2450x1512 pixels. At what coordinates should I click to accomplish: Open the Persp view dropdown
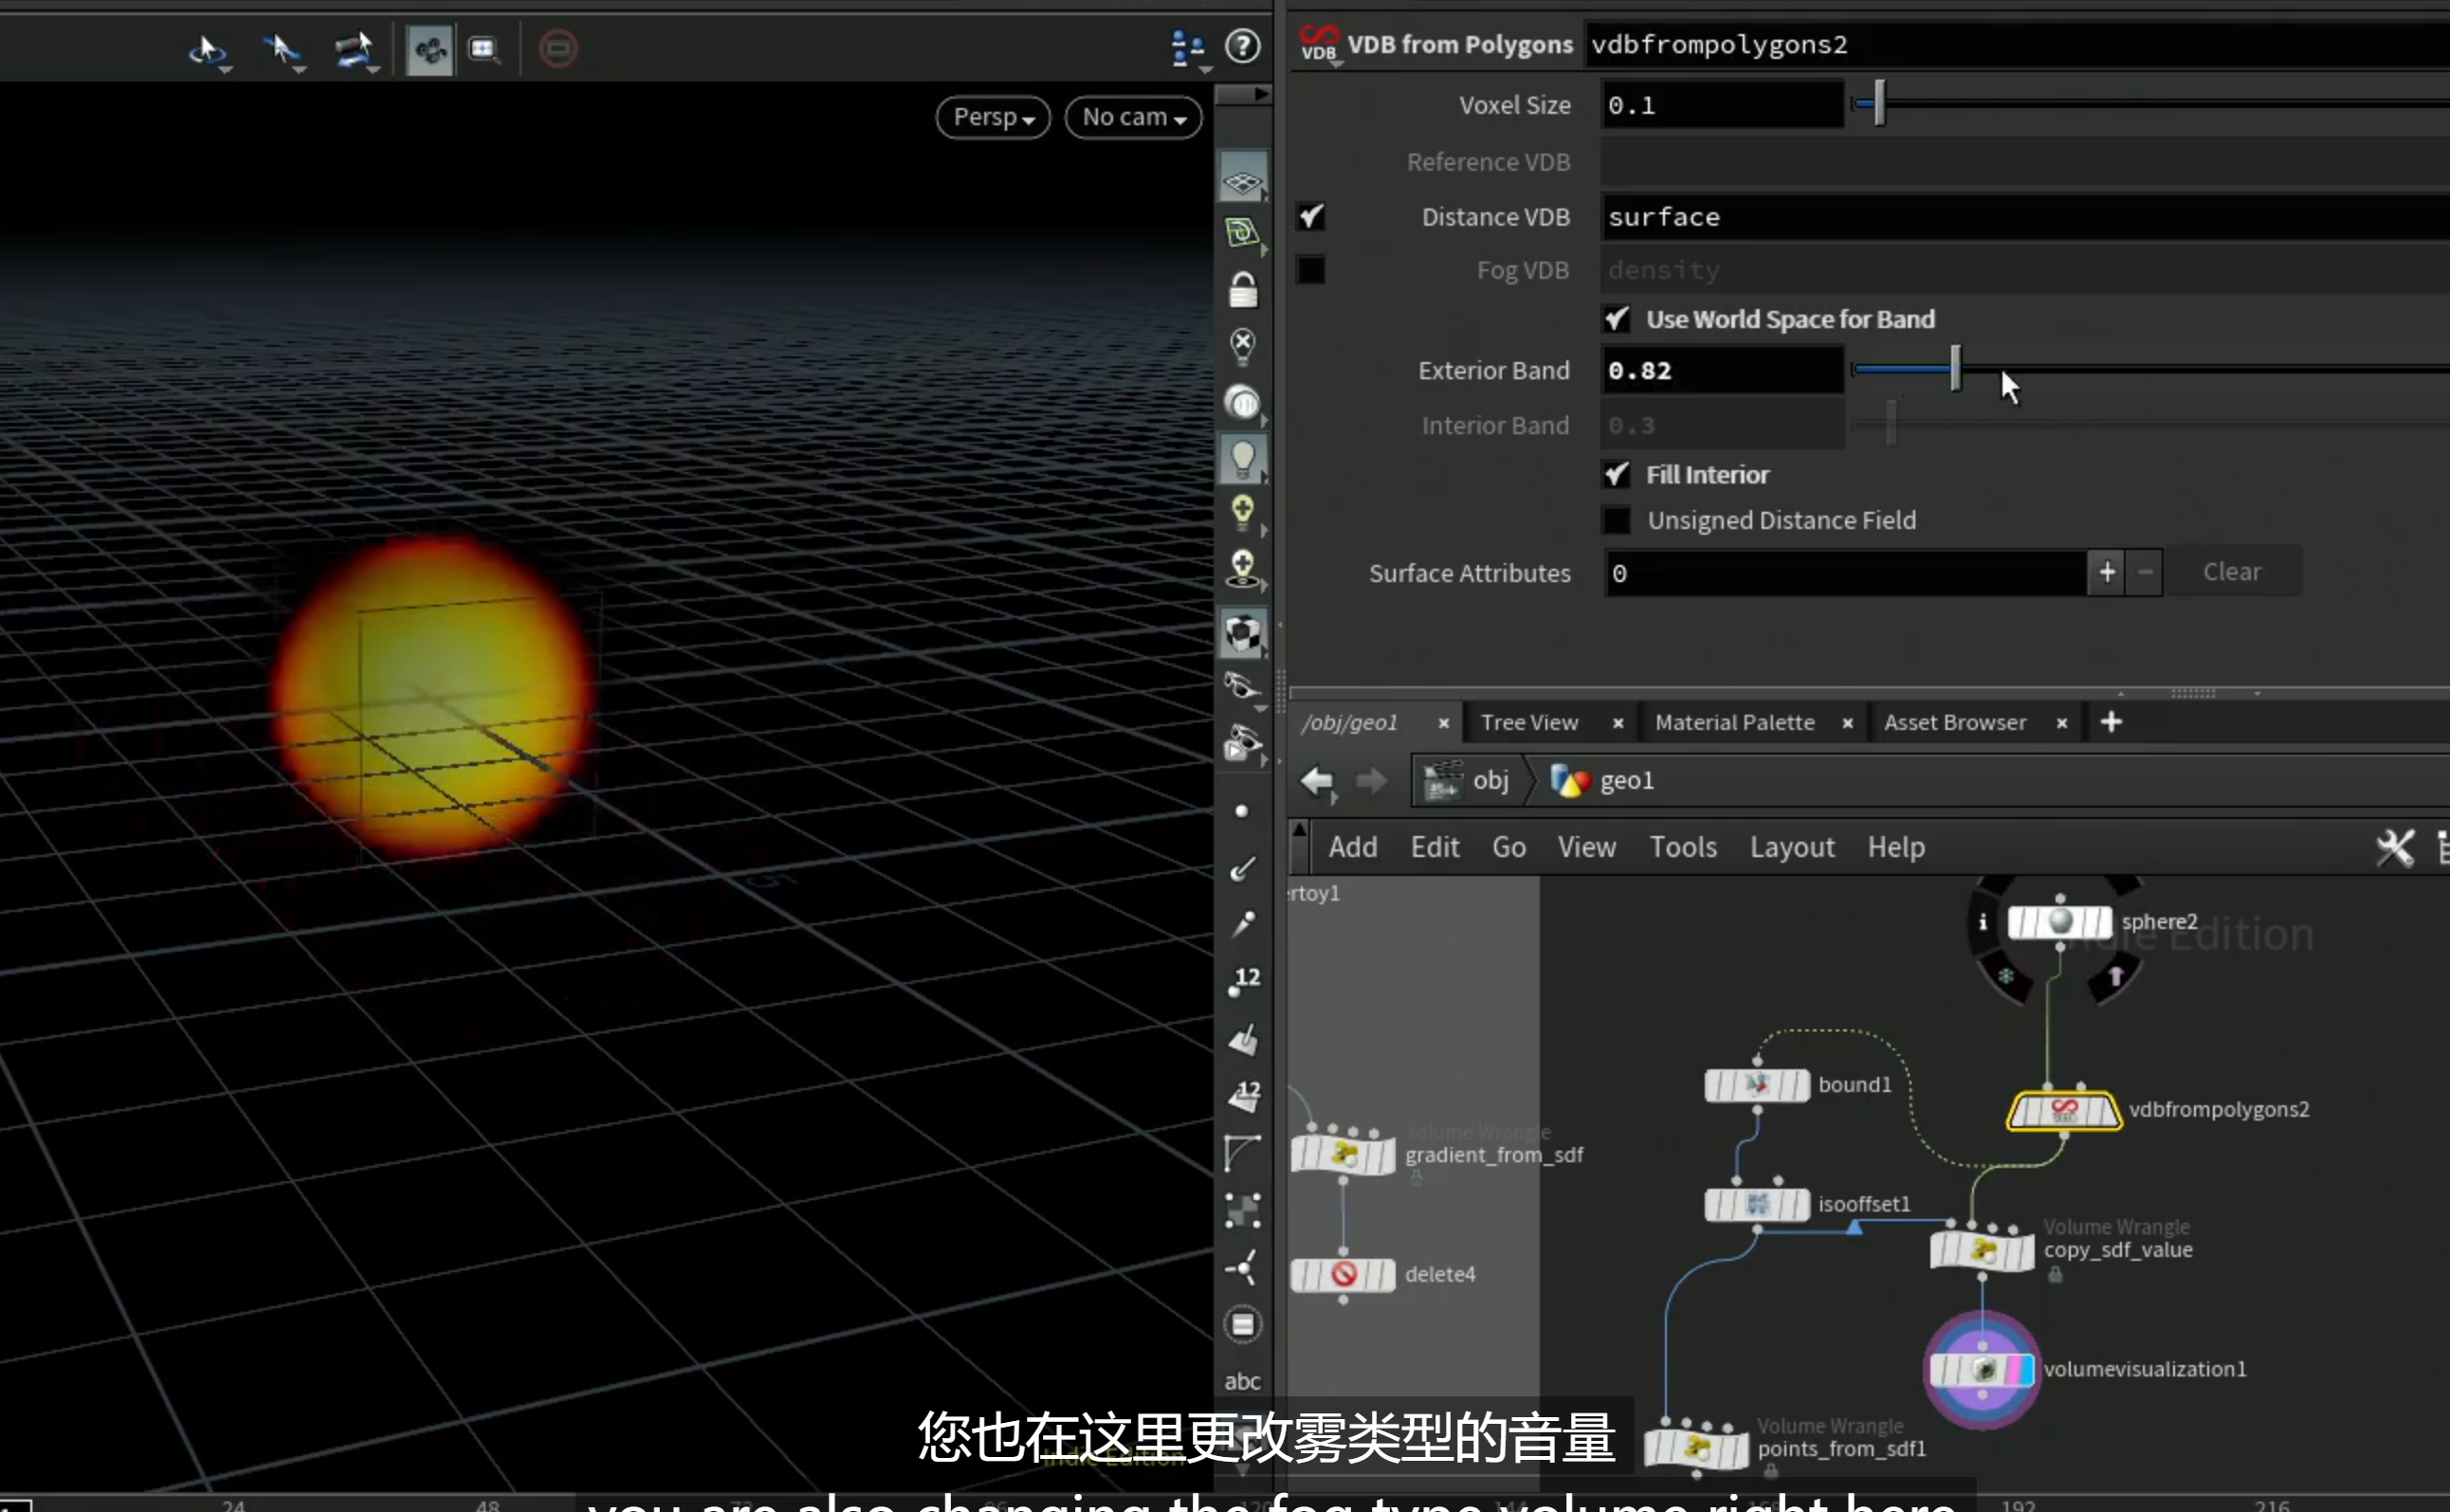[x=993, y=117]
